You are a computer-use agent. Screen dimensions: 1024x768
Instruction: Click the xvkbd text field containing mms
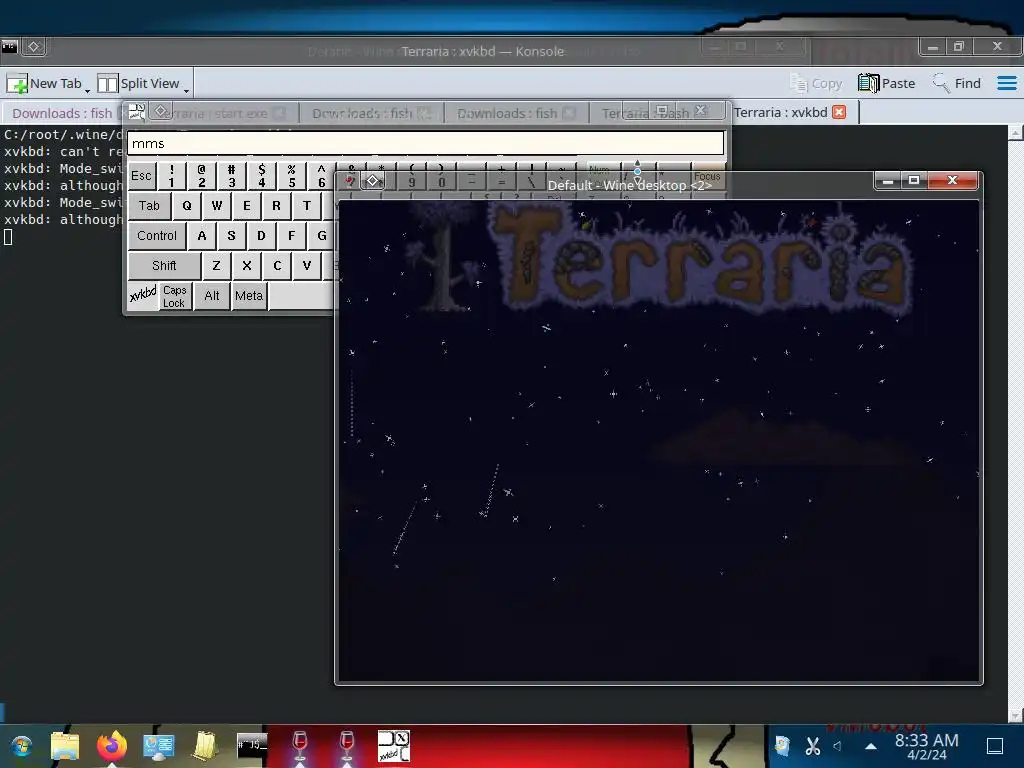(x=426, y=143)
